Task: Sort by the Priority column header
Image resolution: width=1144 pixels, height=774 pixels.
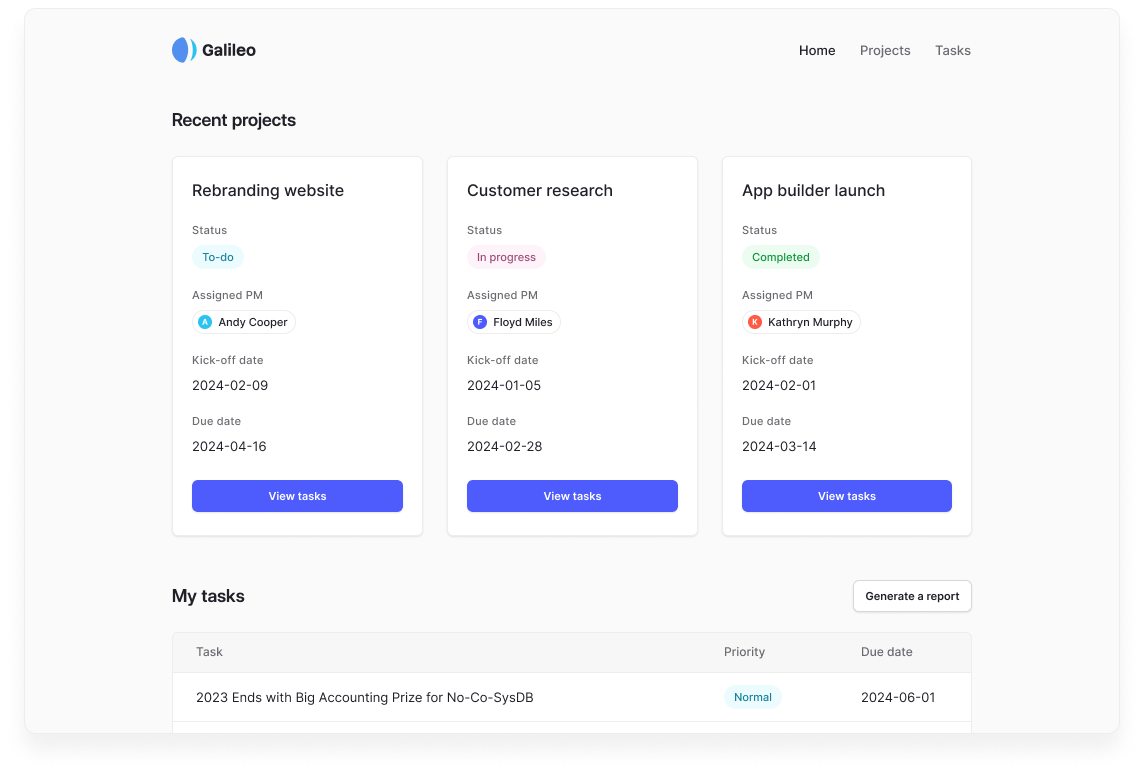Action: pyautogui.click(x=744, y=651)
